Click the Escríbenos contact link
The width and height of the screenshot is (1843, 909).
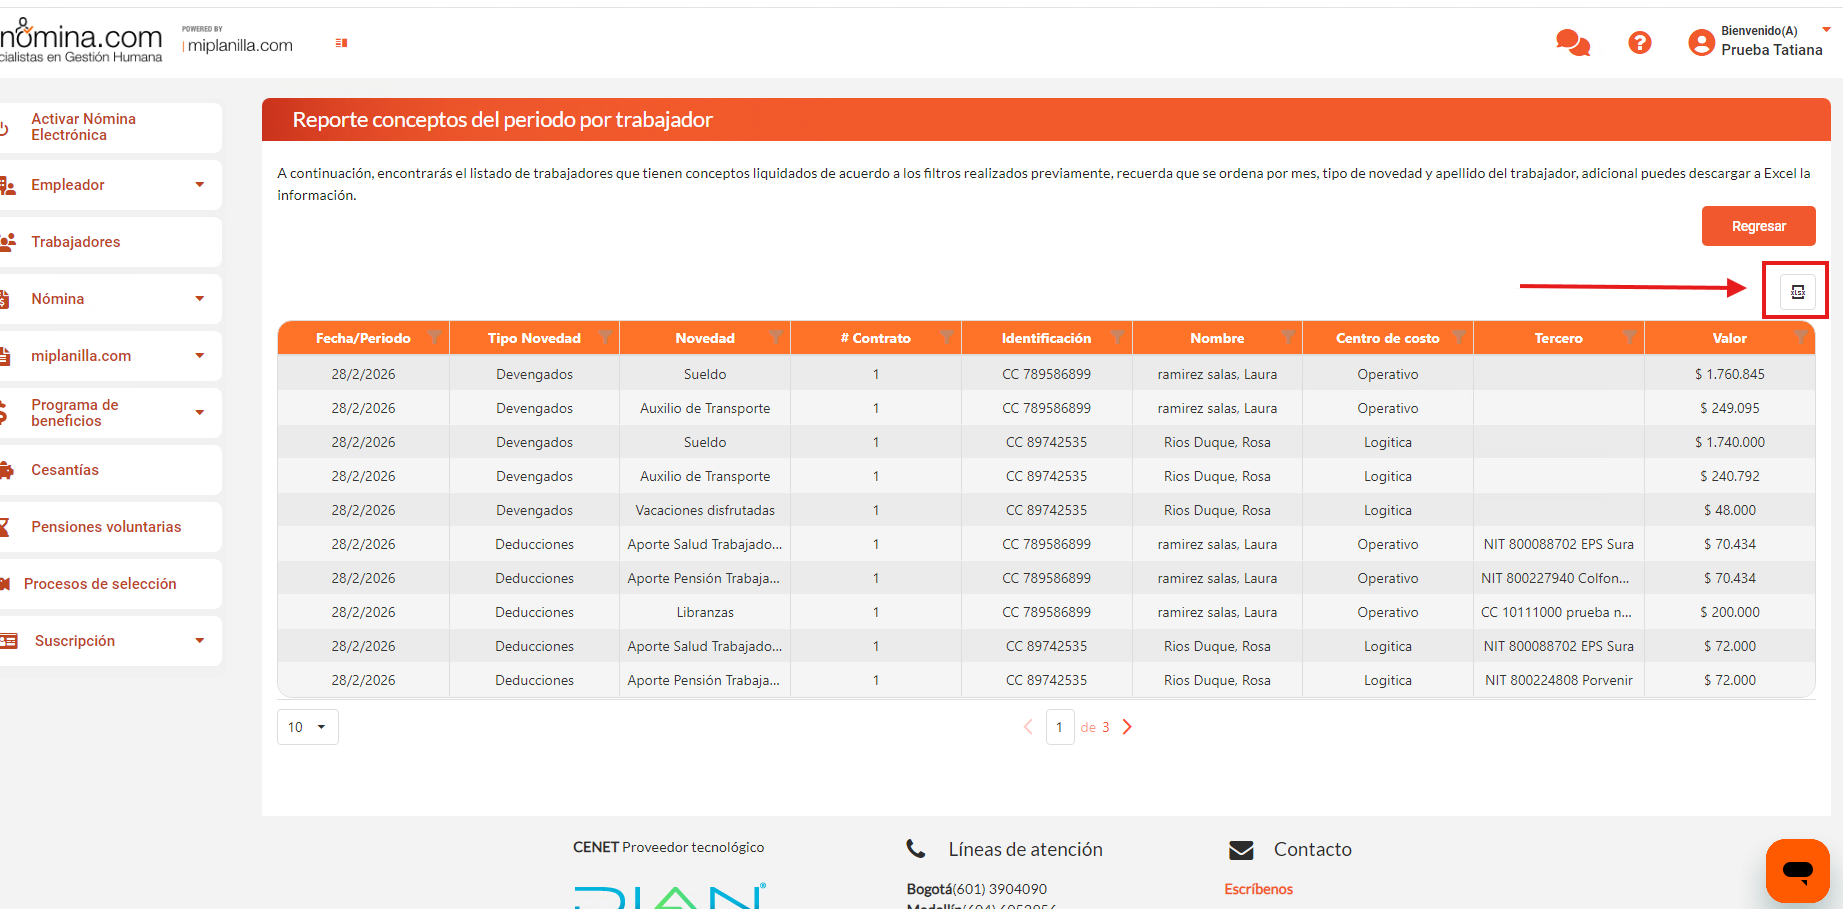(x=1258, y=889)
